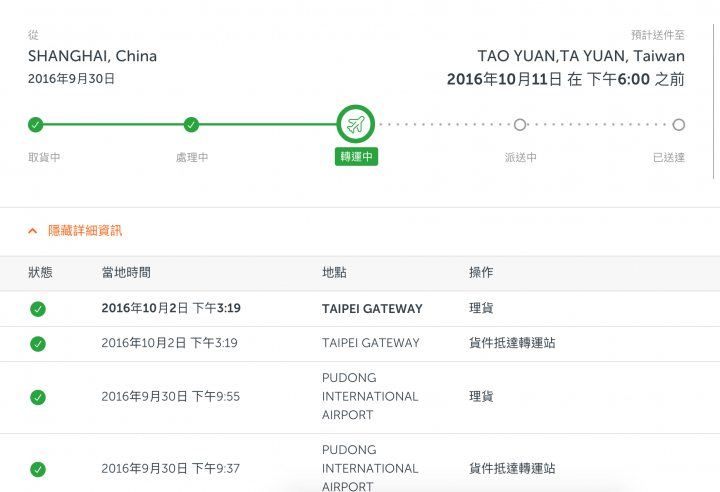
Task: Click the empty circle above 派送中
Action: tap(520, 124)
